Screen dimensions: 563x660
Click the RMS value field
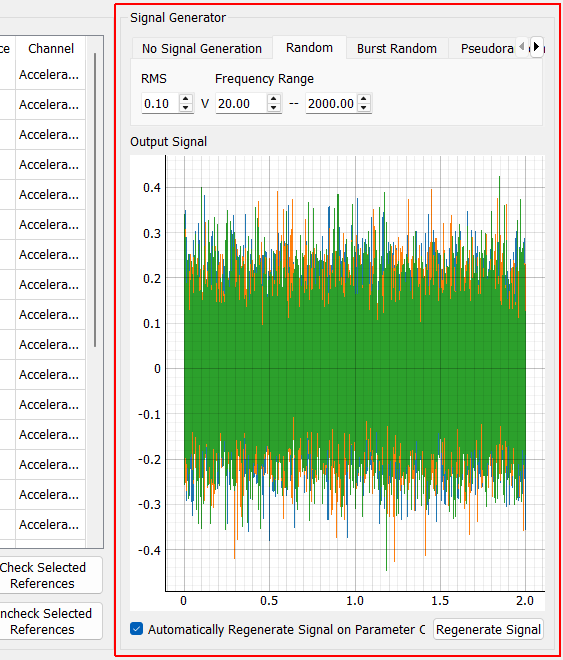click(x=160, y=103)
